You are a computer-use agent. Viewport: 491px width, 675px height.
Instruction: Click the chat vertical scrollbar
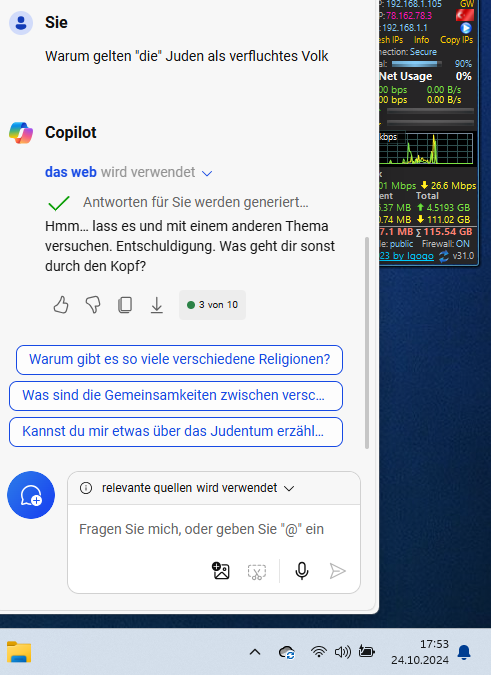point(367,343)
